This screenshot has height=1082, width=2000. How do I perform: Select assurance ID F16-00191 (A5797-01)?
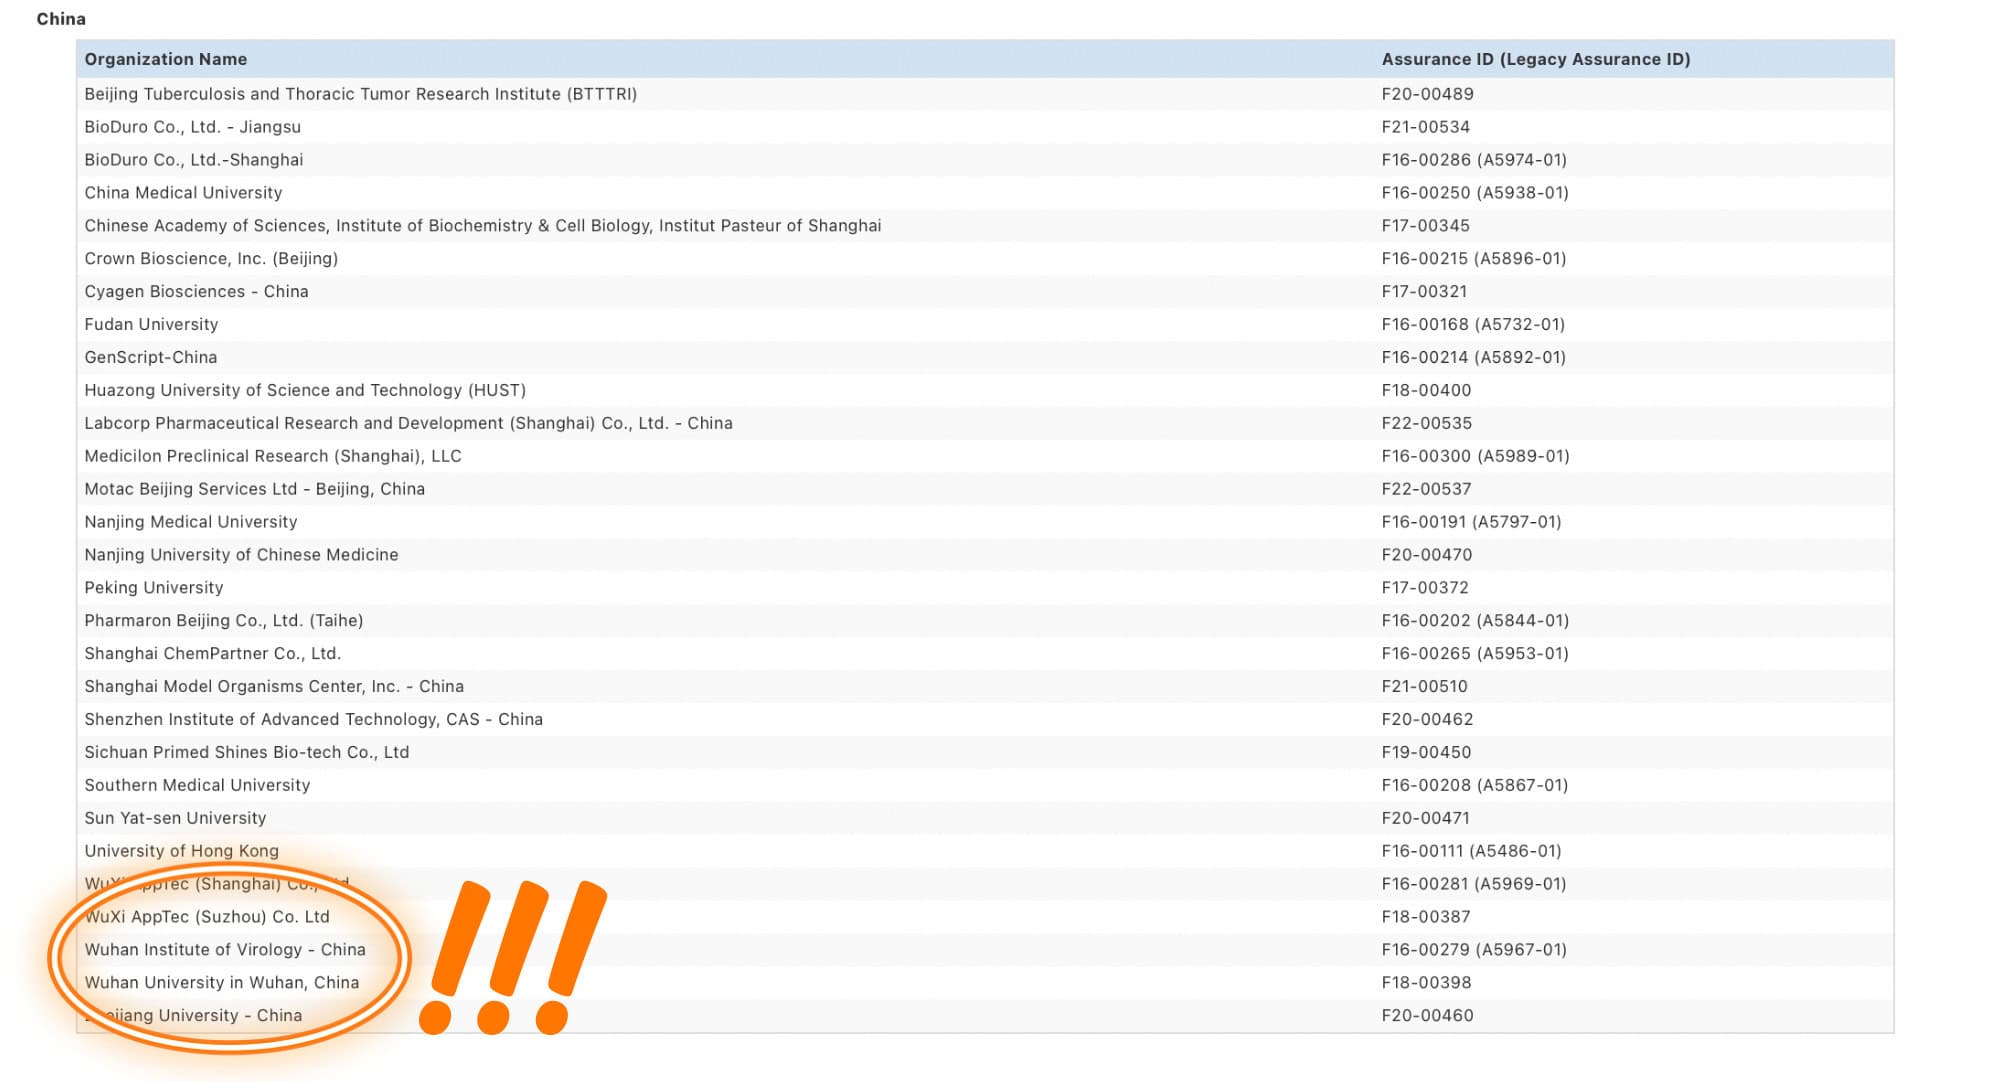[x=1471, y=523]
